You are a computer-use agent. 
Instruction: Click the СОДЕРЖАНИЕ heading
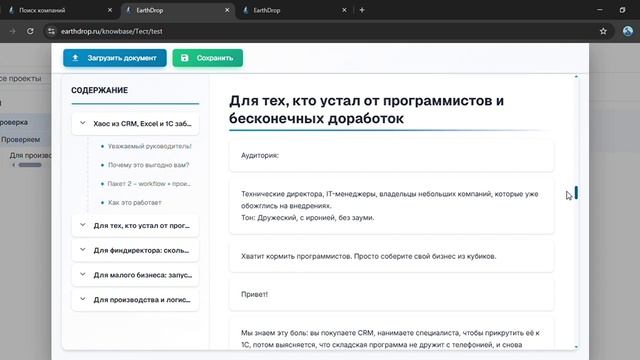[100, 90]
